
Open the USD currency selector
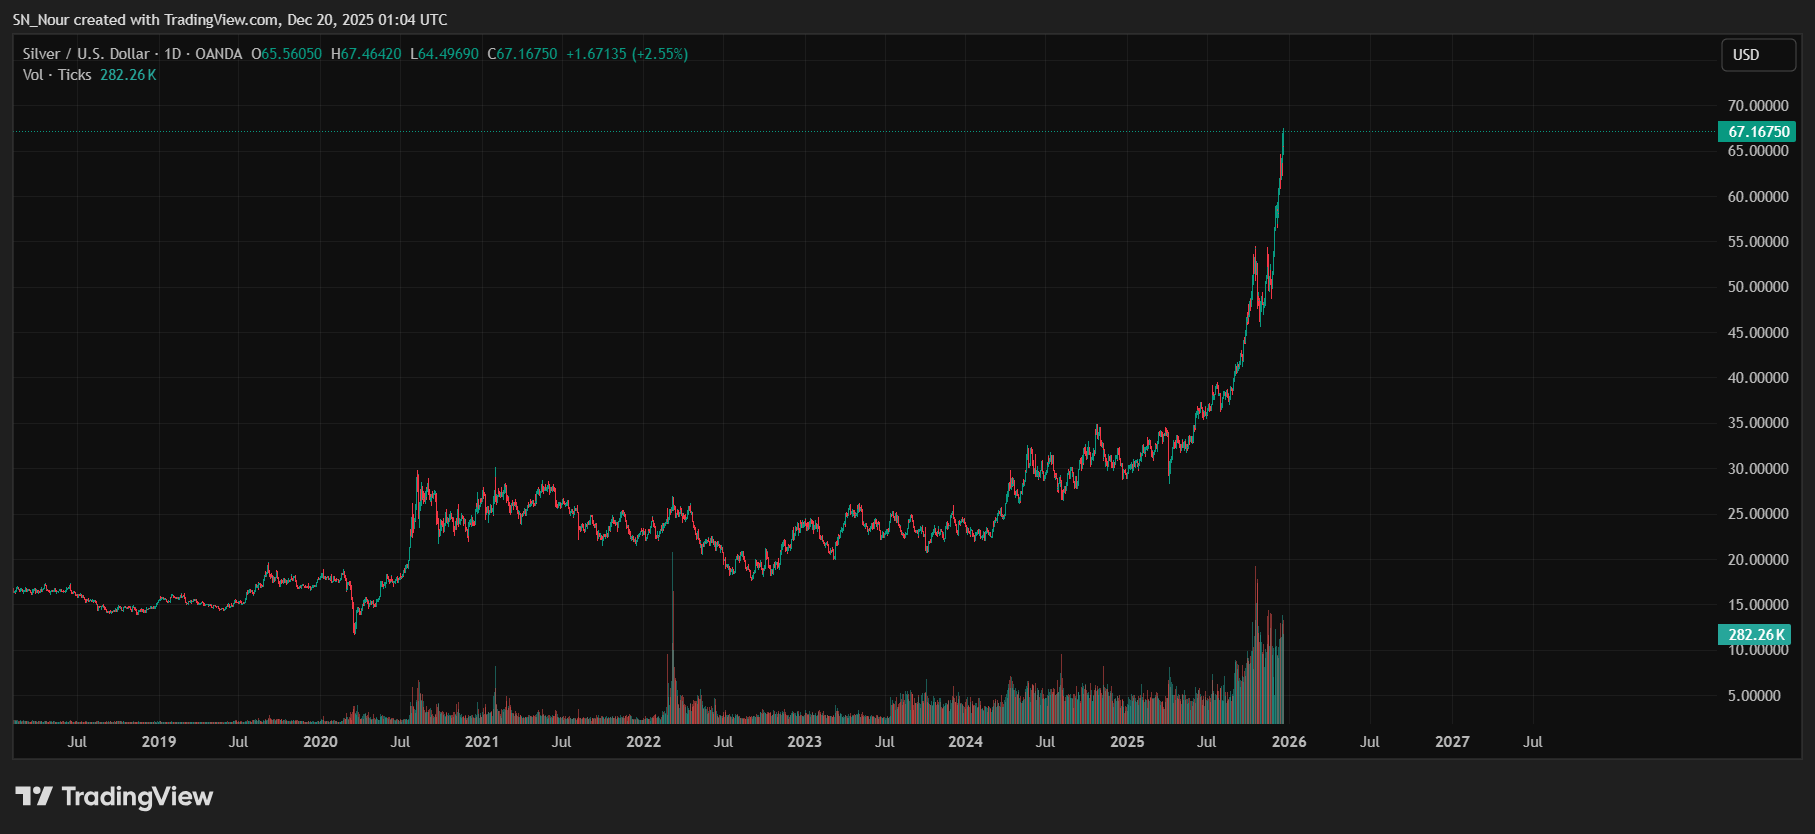[x=1757, y=55]
